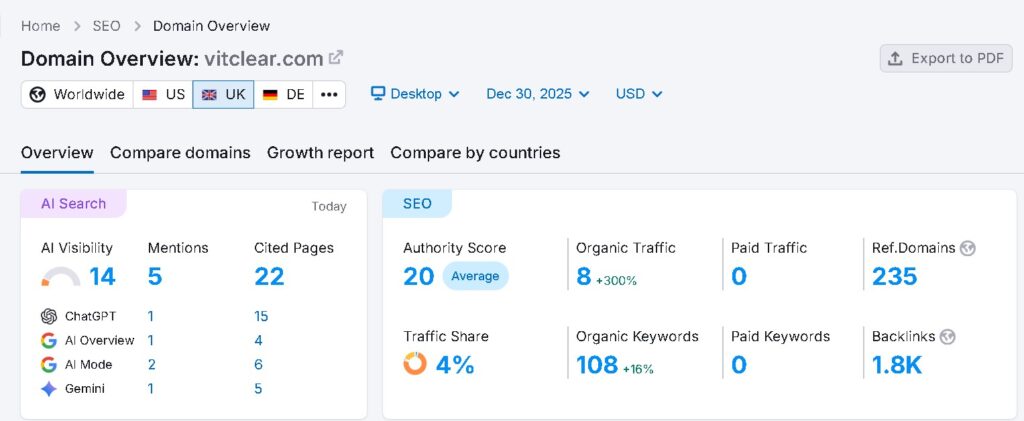Click Gemini mentions value 1

tap(151, 389)
